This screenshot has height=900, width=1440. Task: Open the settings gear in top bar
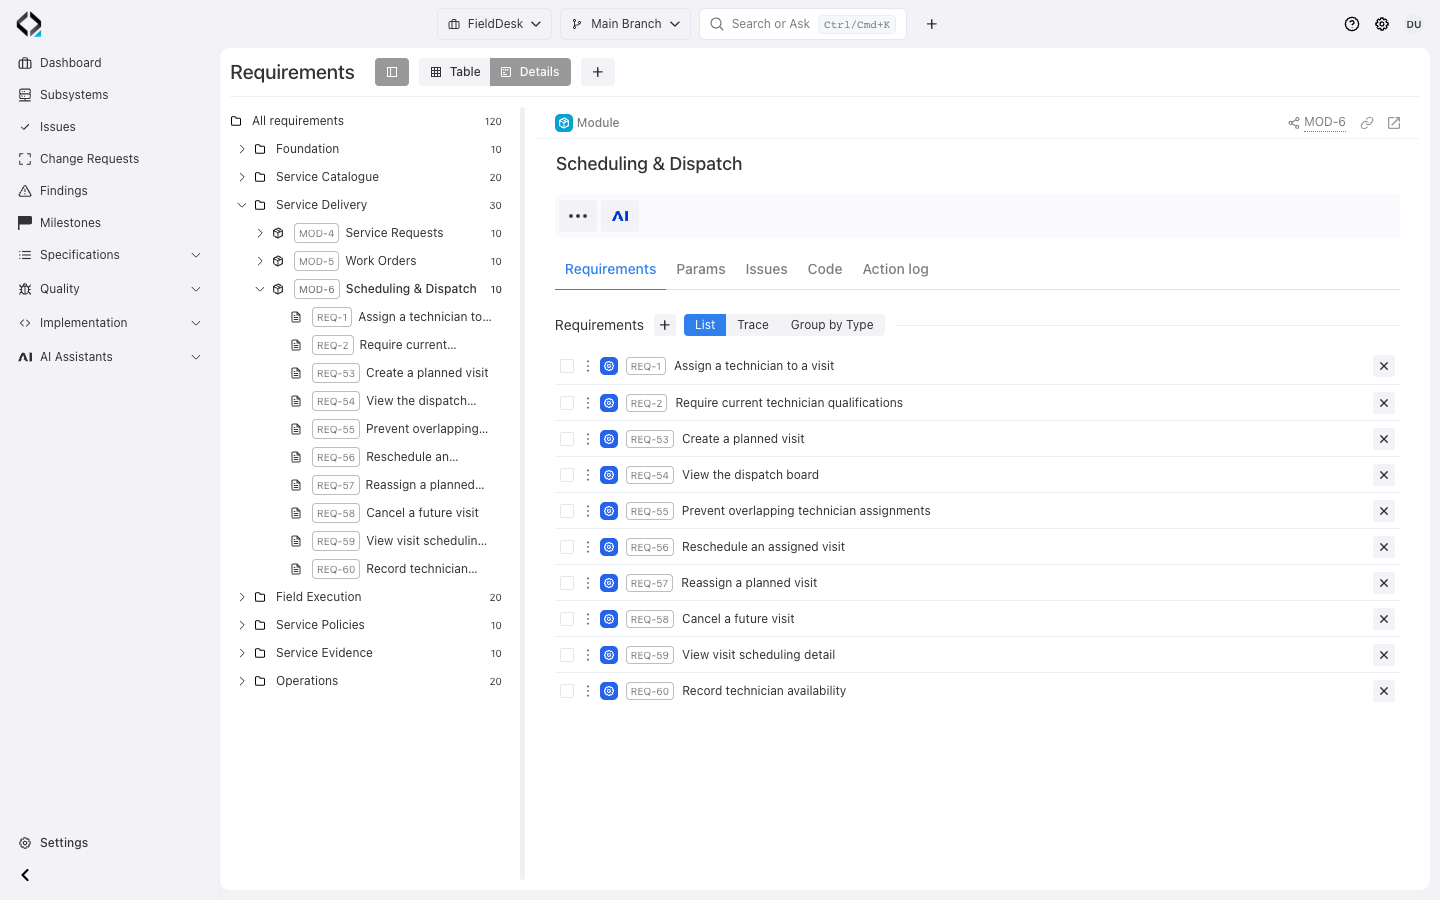(x=1382, y=24)
